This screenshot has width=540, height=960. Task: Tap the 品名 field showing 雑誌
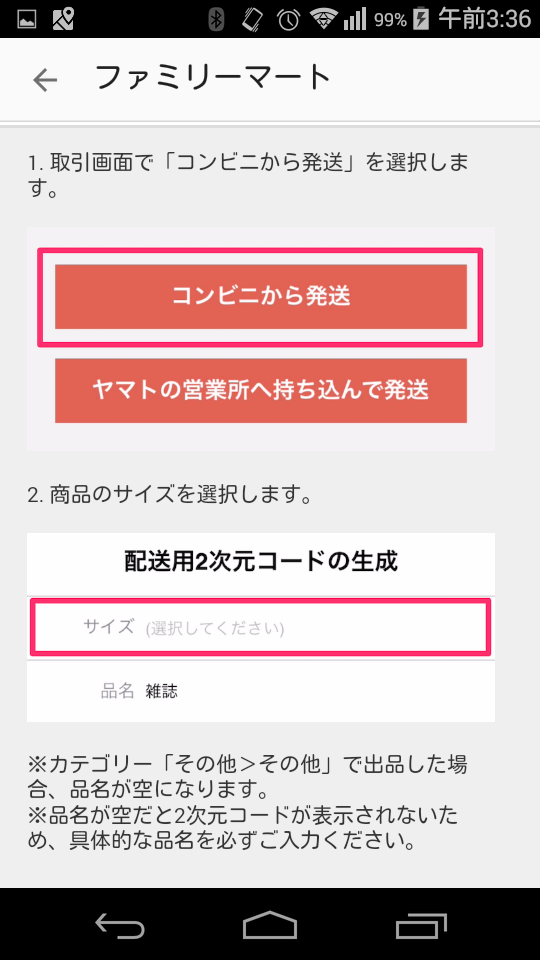click(x=261, y=691)
